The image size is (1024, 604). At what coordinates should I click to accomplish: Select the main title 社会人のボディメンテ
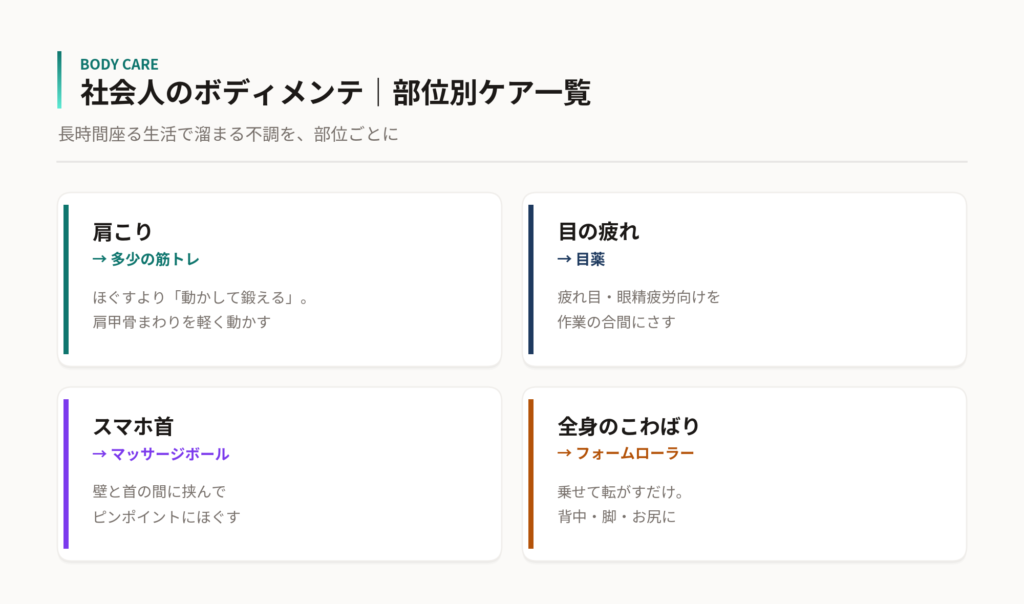click(221, 92)
